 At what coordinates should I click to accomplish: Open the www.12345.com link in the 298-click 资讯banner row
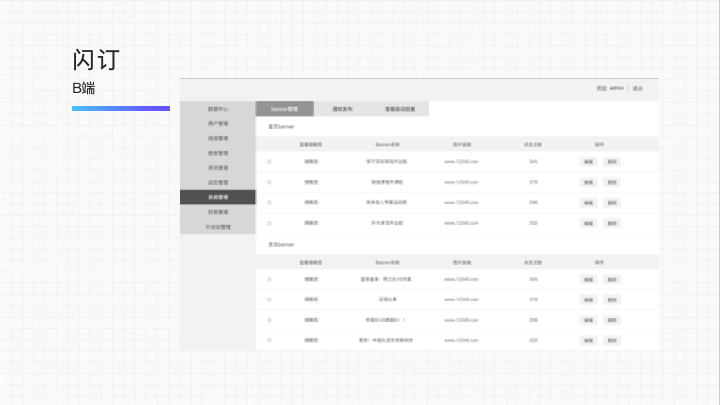tap(461, 320)
